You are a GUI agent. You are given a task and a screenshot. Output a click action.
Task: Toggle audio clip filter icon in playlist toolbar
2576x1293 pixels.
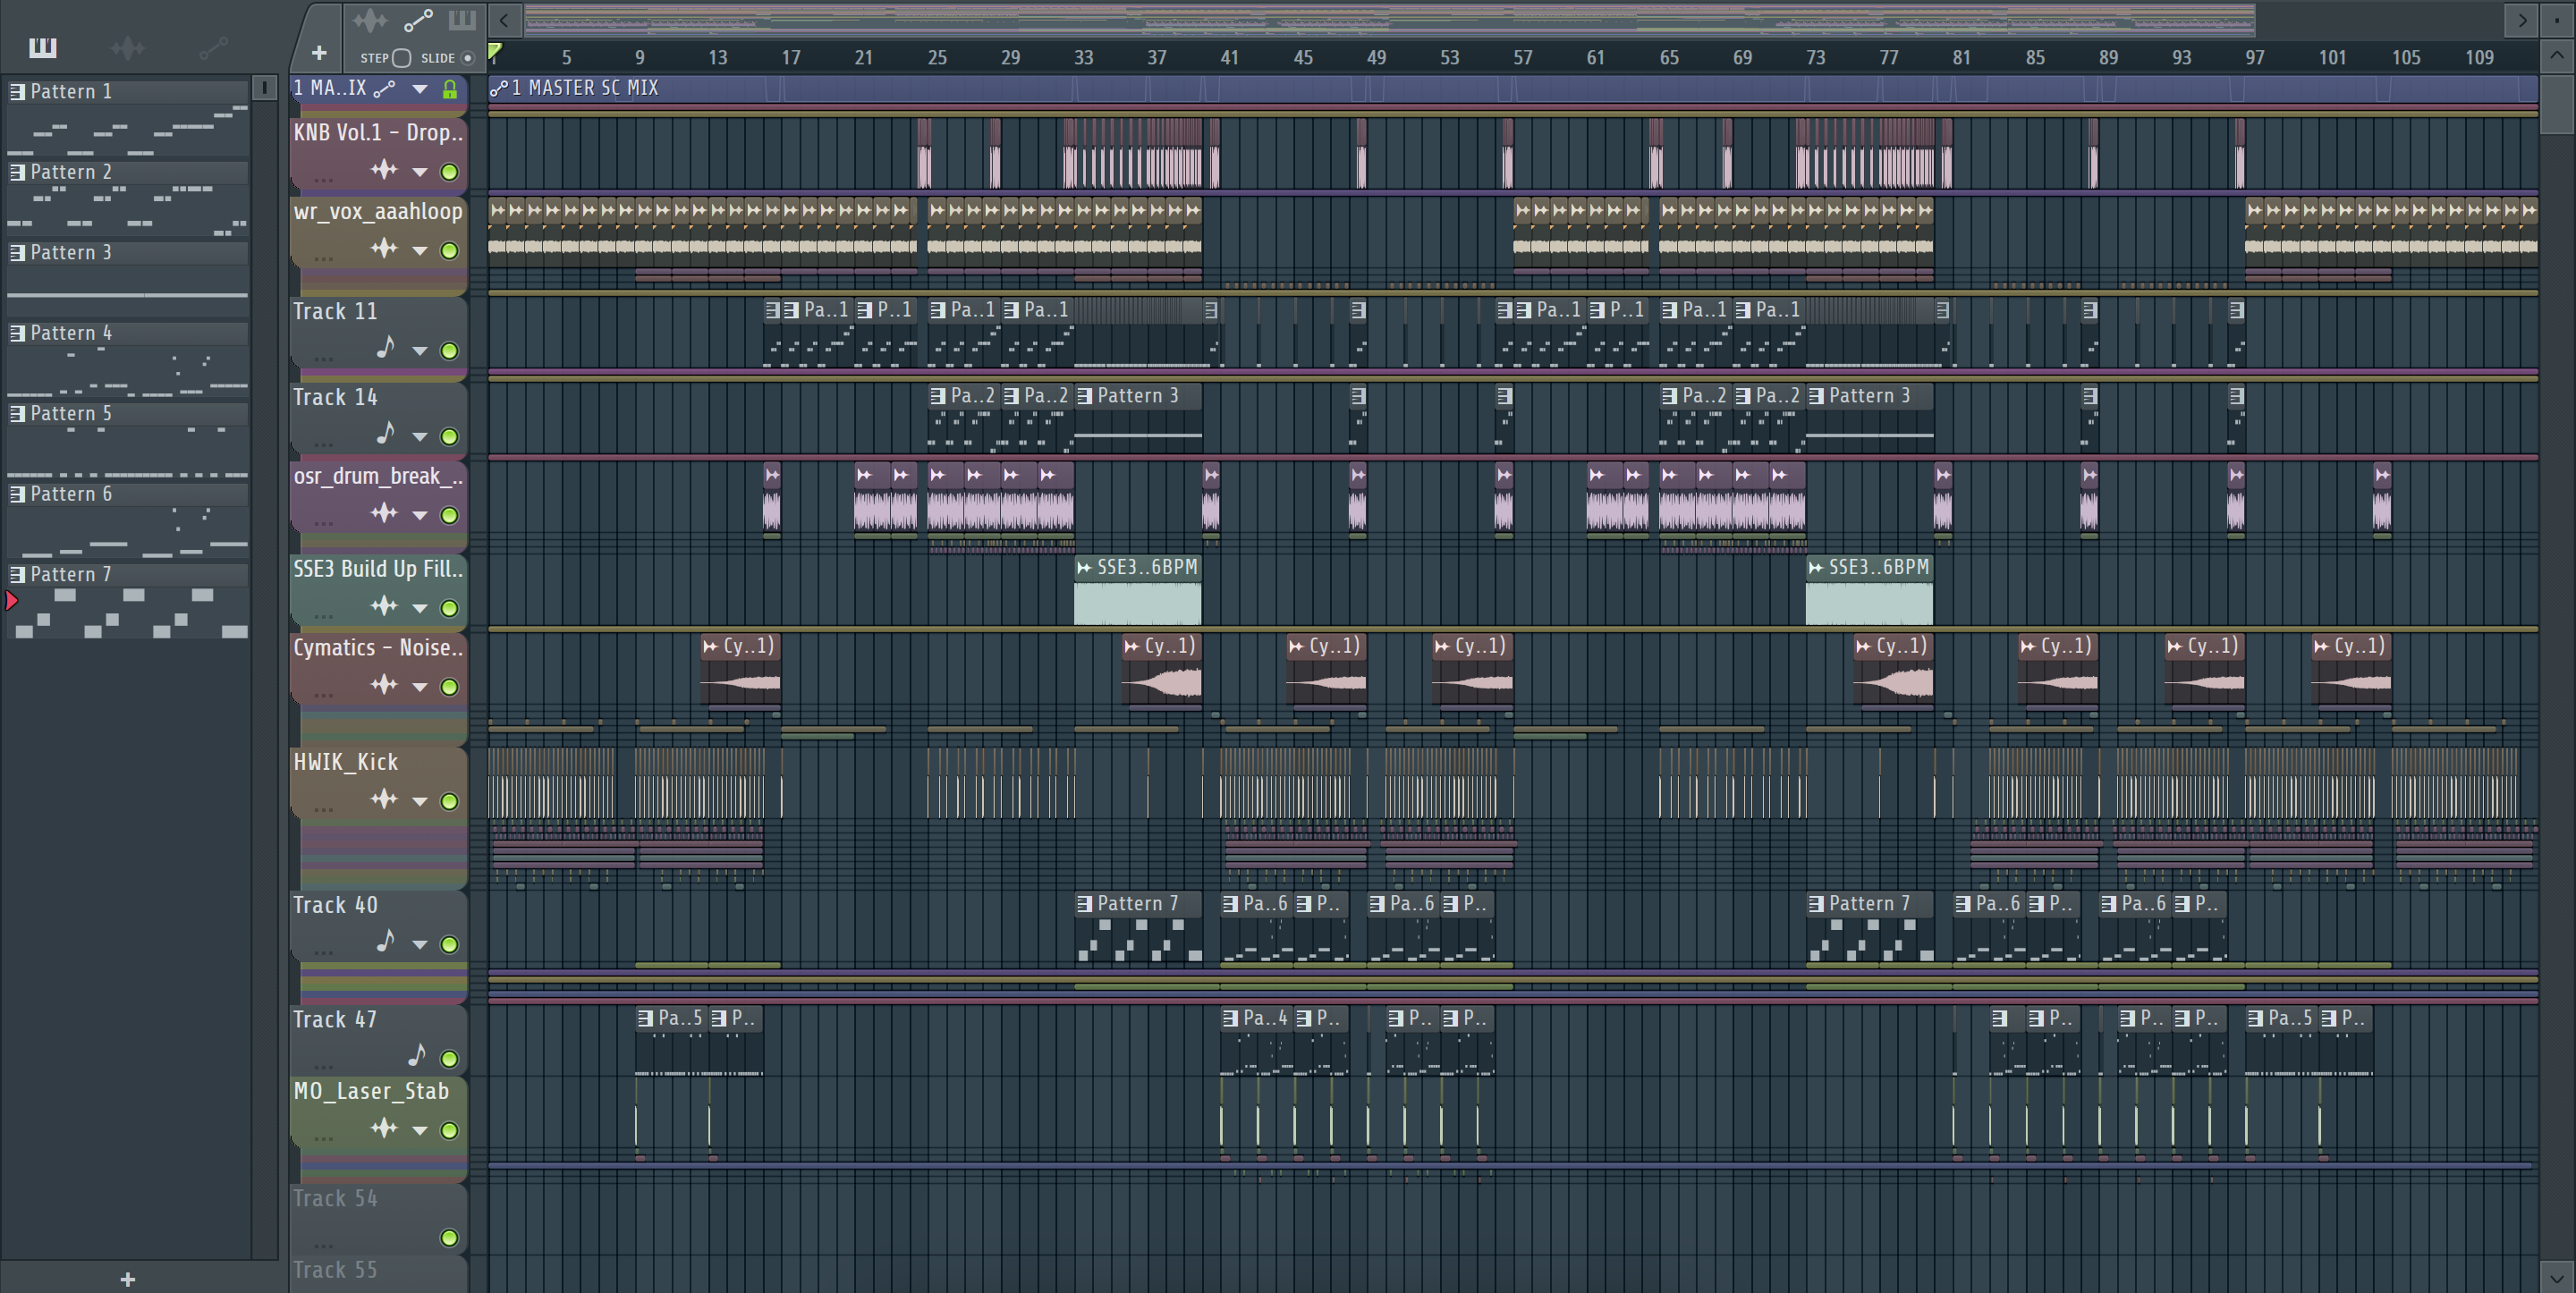(x=370, y=20)
